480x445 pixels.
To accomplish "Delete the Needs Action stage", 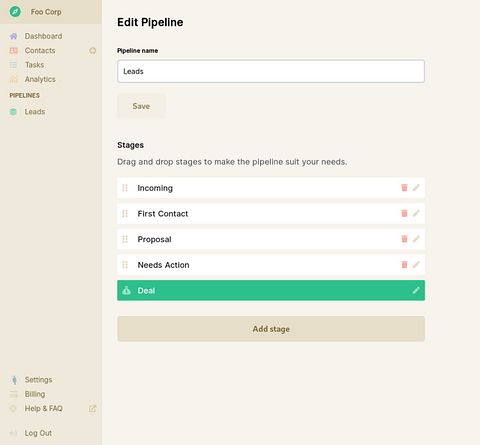I will (x=404, y=265).
